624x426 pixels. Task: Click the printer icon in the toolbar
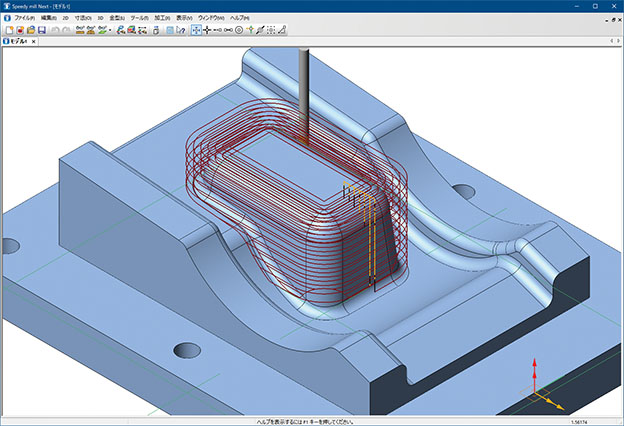(x=155, y=31)
